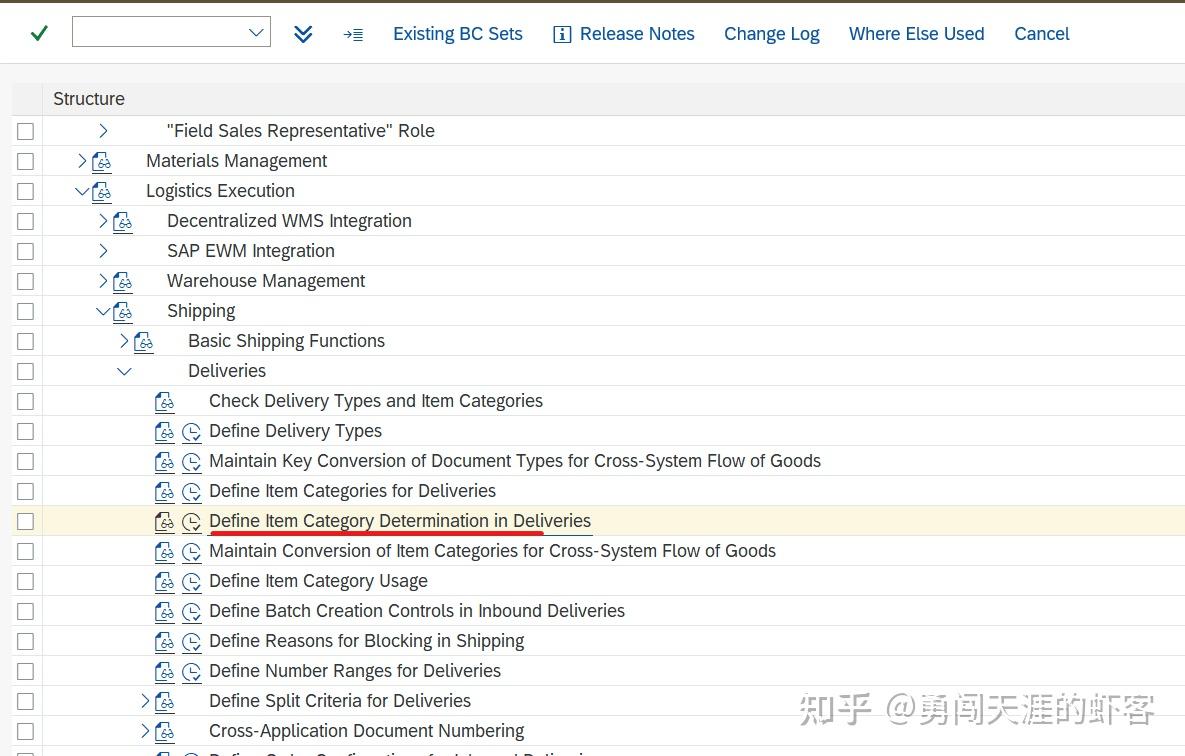Collapse the Logistics Execution node
The width and height of the screenshot is (1185, 756).
click(82, 190)
